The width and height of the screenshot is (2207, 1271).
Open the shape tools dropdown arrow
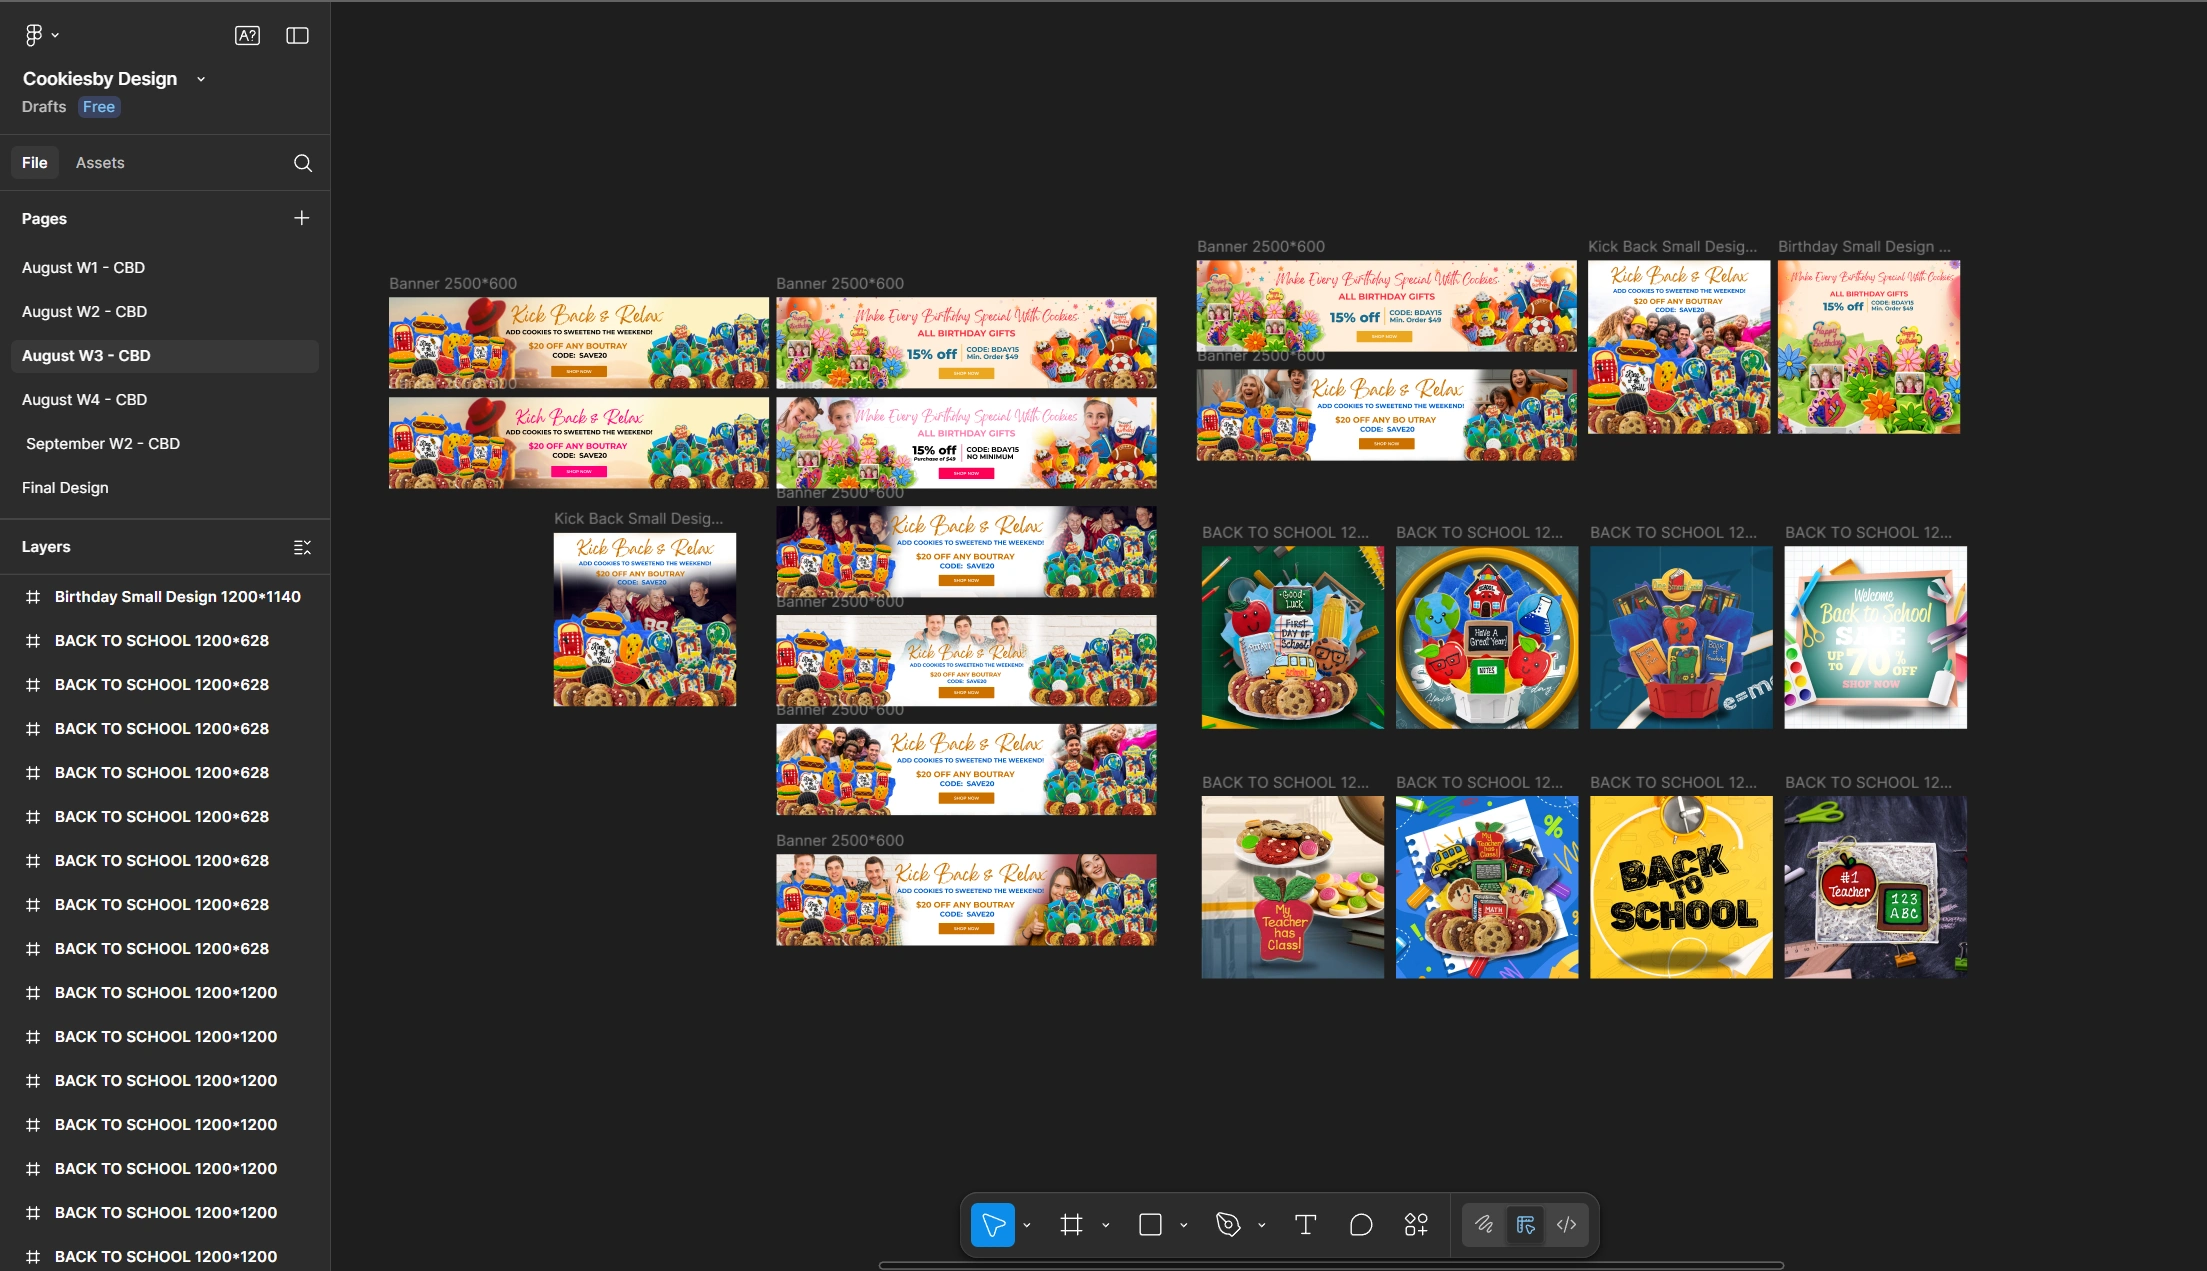pyautogui.click(x=1183, y=1225)
